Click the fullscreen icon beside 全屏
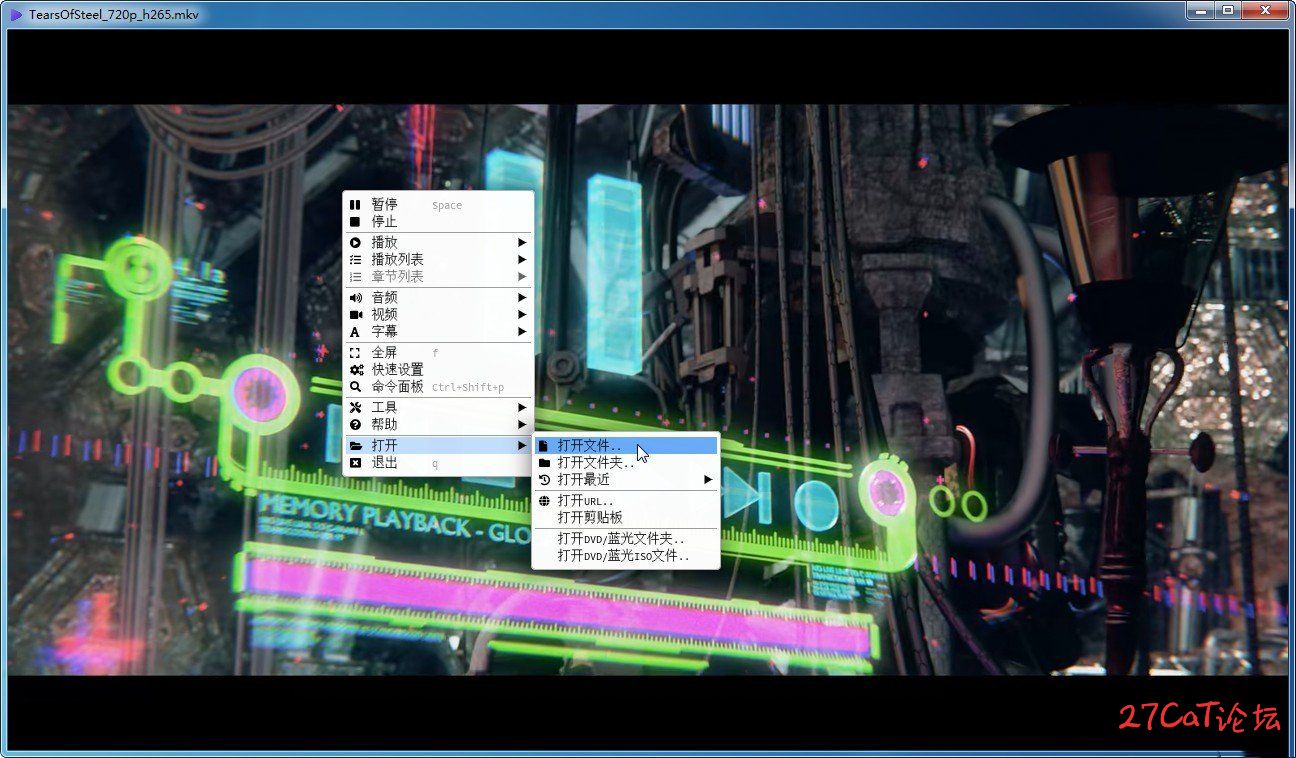The width and height of the screenshot is (1296, 758). [x=354, y=353]
